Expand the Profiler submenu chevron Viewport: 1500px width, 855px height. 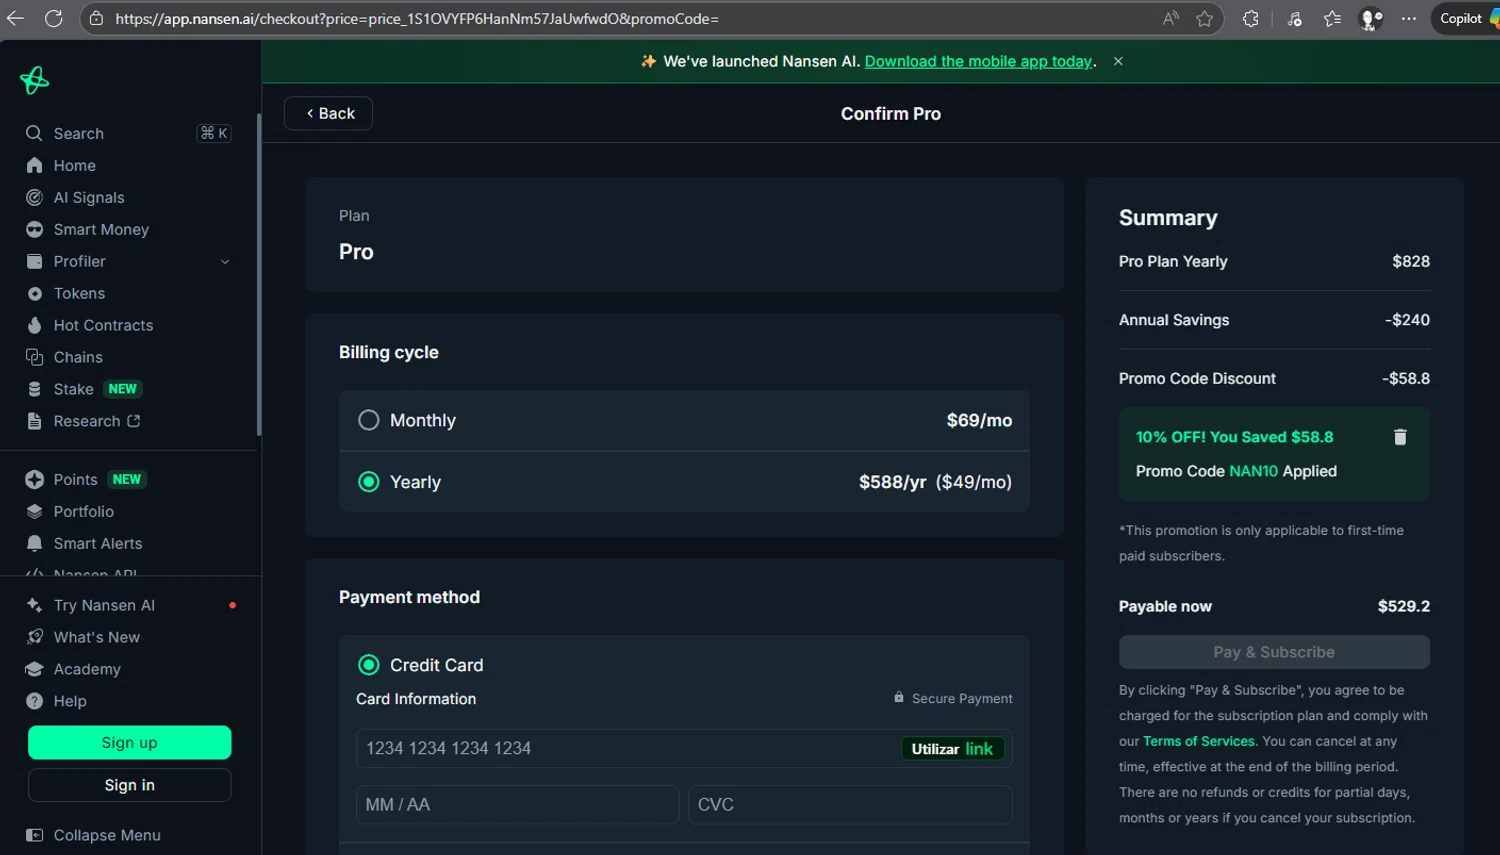coord(225,262)
